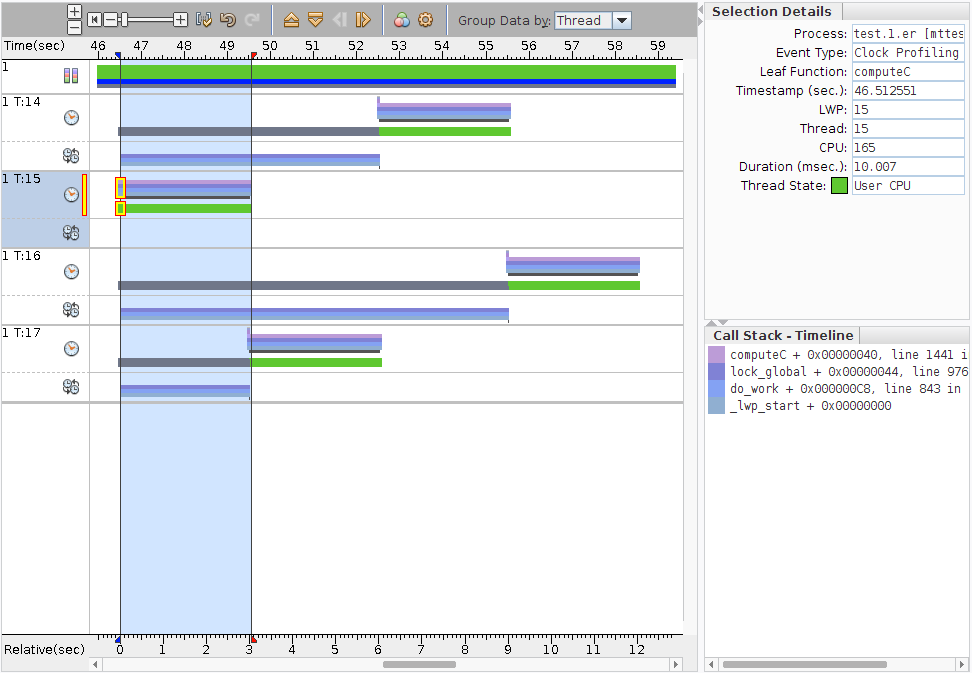Click the synchronization tracing icon for T:14

tap(71, 156)
